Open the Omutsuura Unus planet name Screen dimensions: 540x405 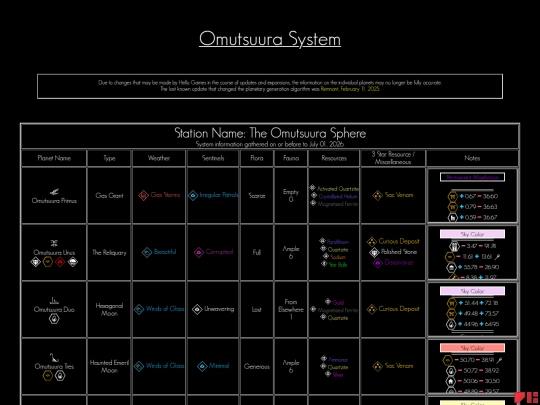pyautogui.click(x=54, y=252)
